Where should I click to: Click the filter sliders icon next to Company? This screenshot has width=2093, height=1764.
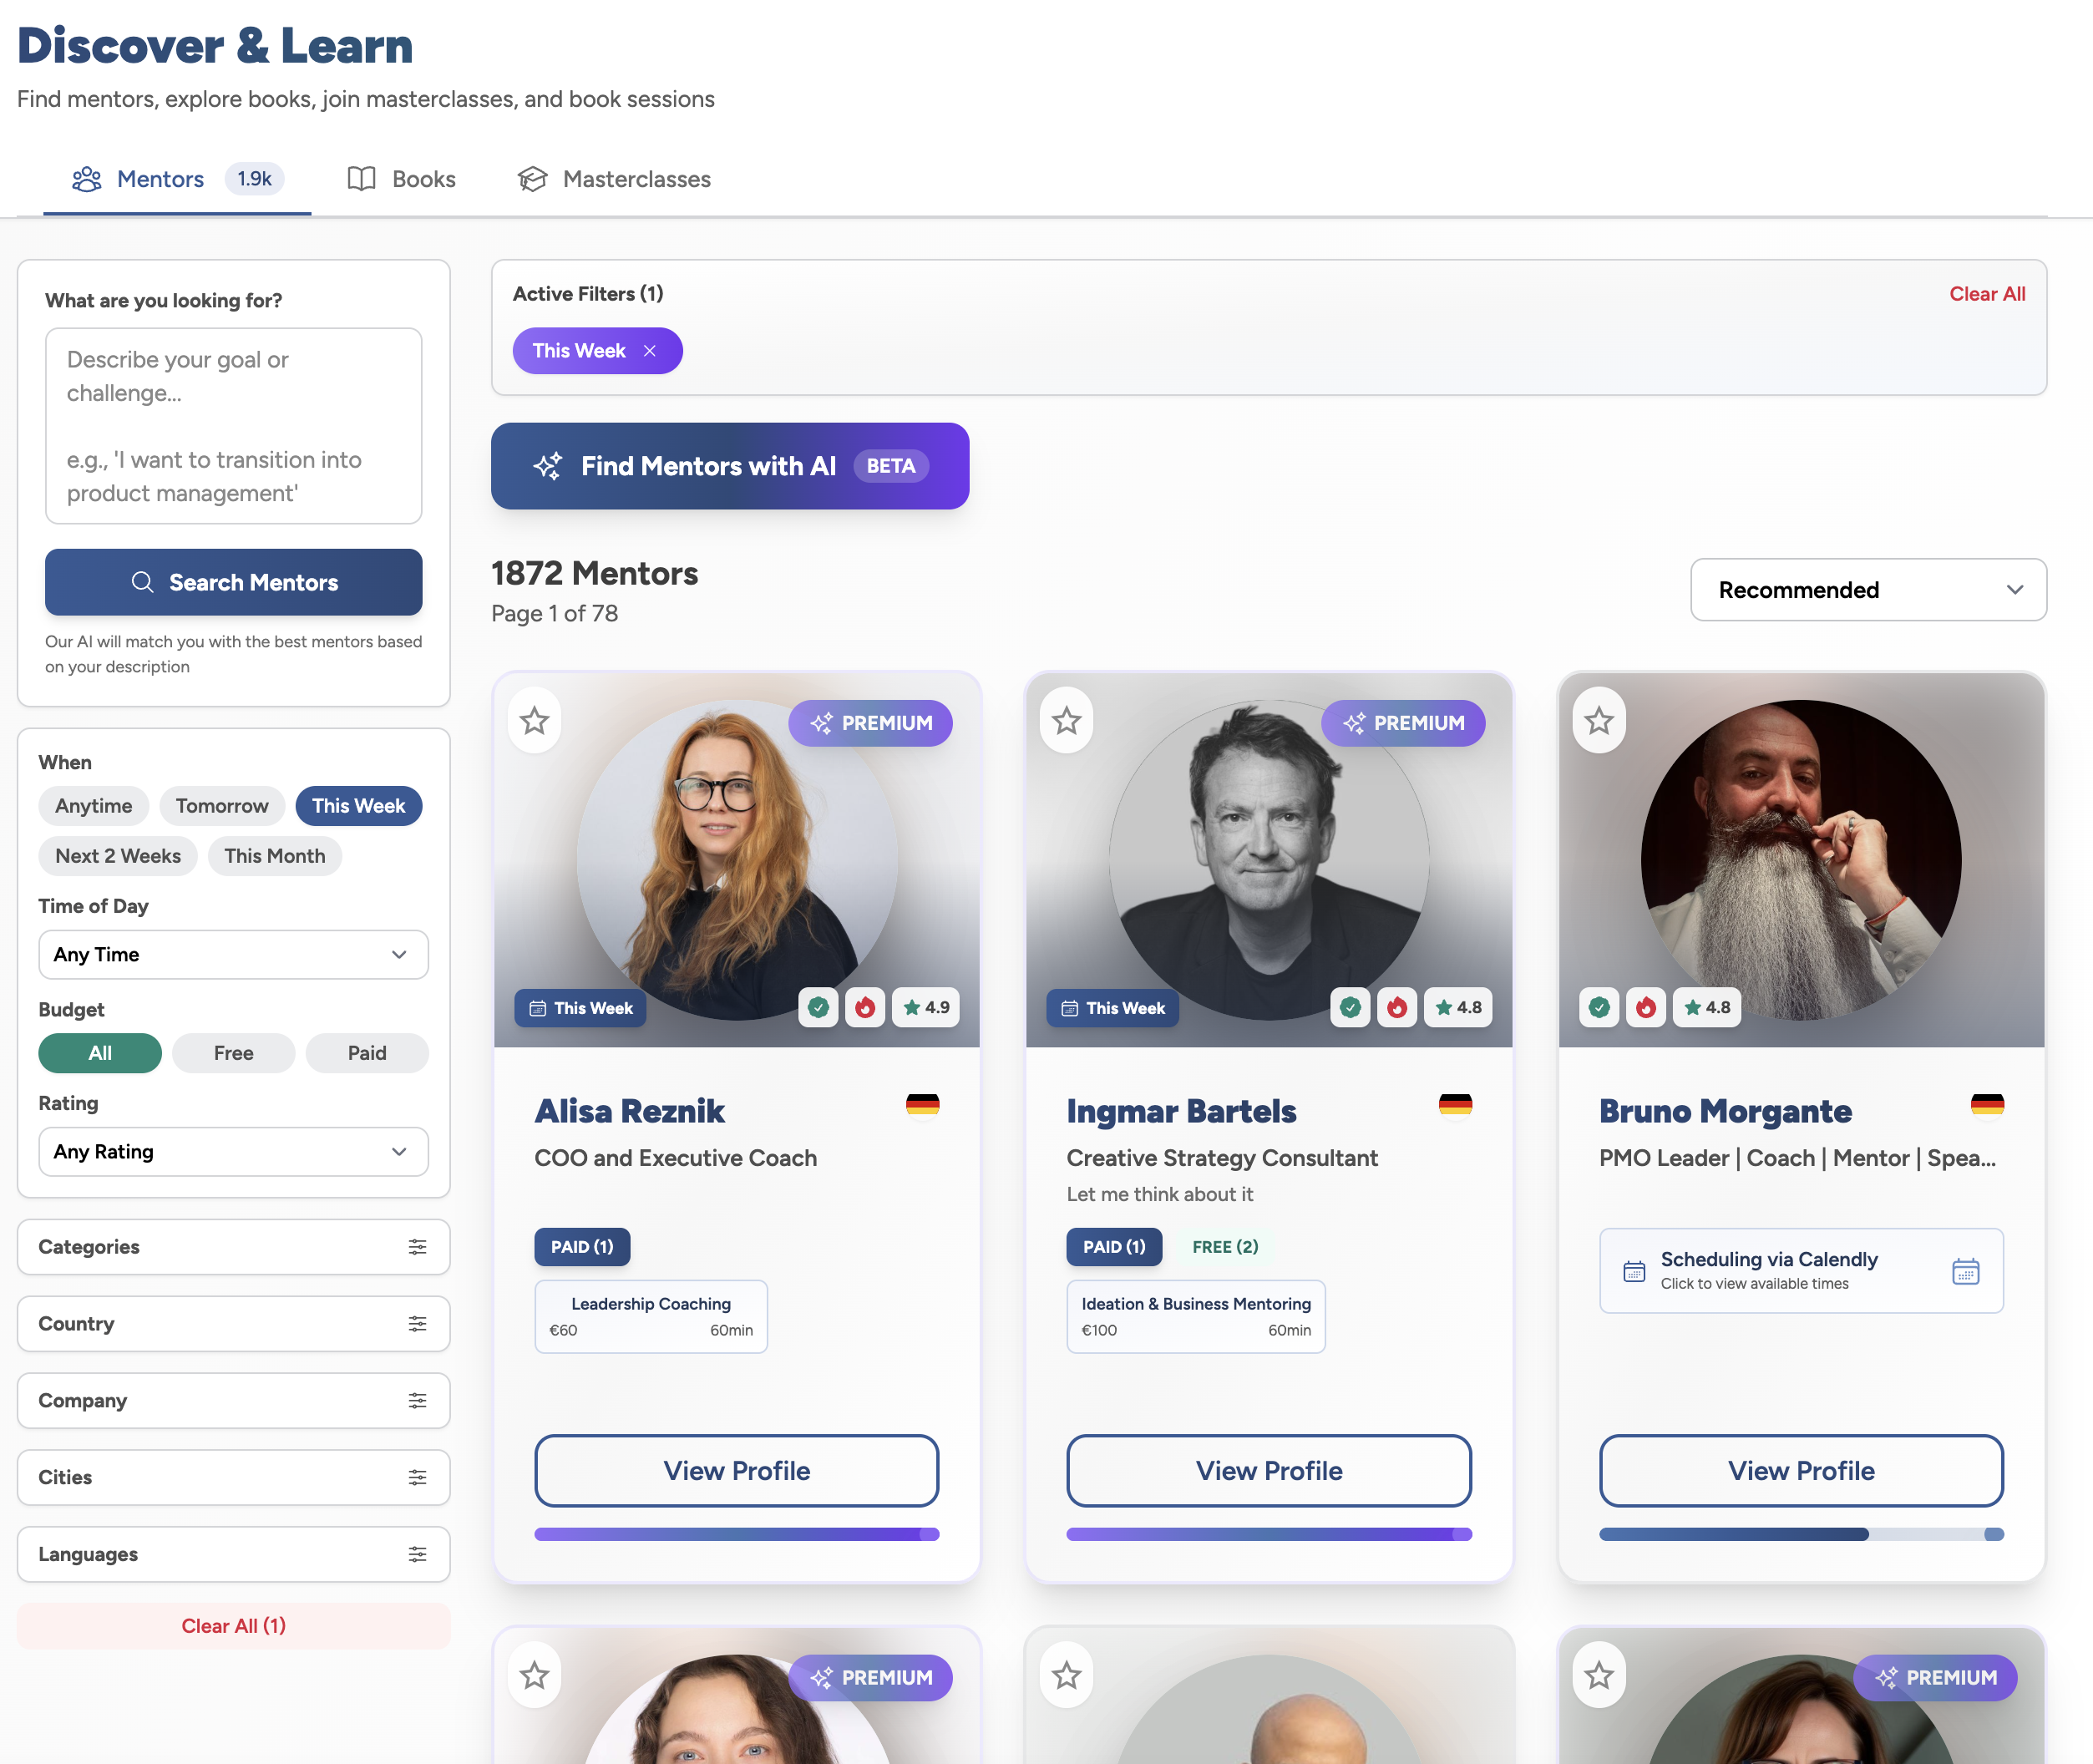(418, 1401)
